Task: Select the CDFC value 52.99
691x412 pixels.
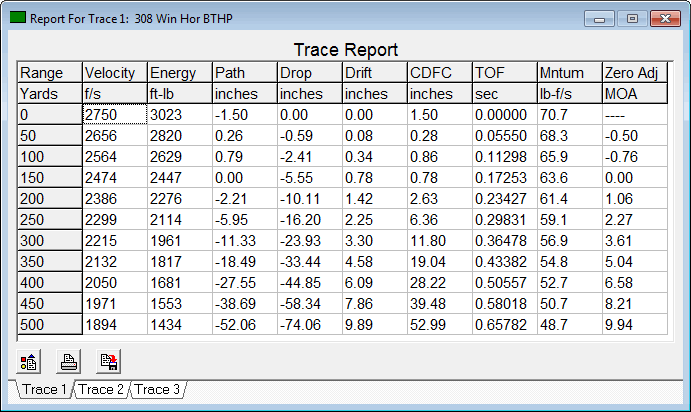Action: (440, 325)
